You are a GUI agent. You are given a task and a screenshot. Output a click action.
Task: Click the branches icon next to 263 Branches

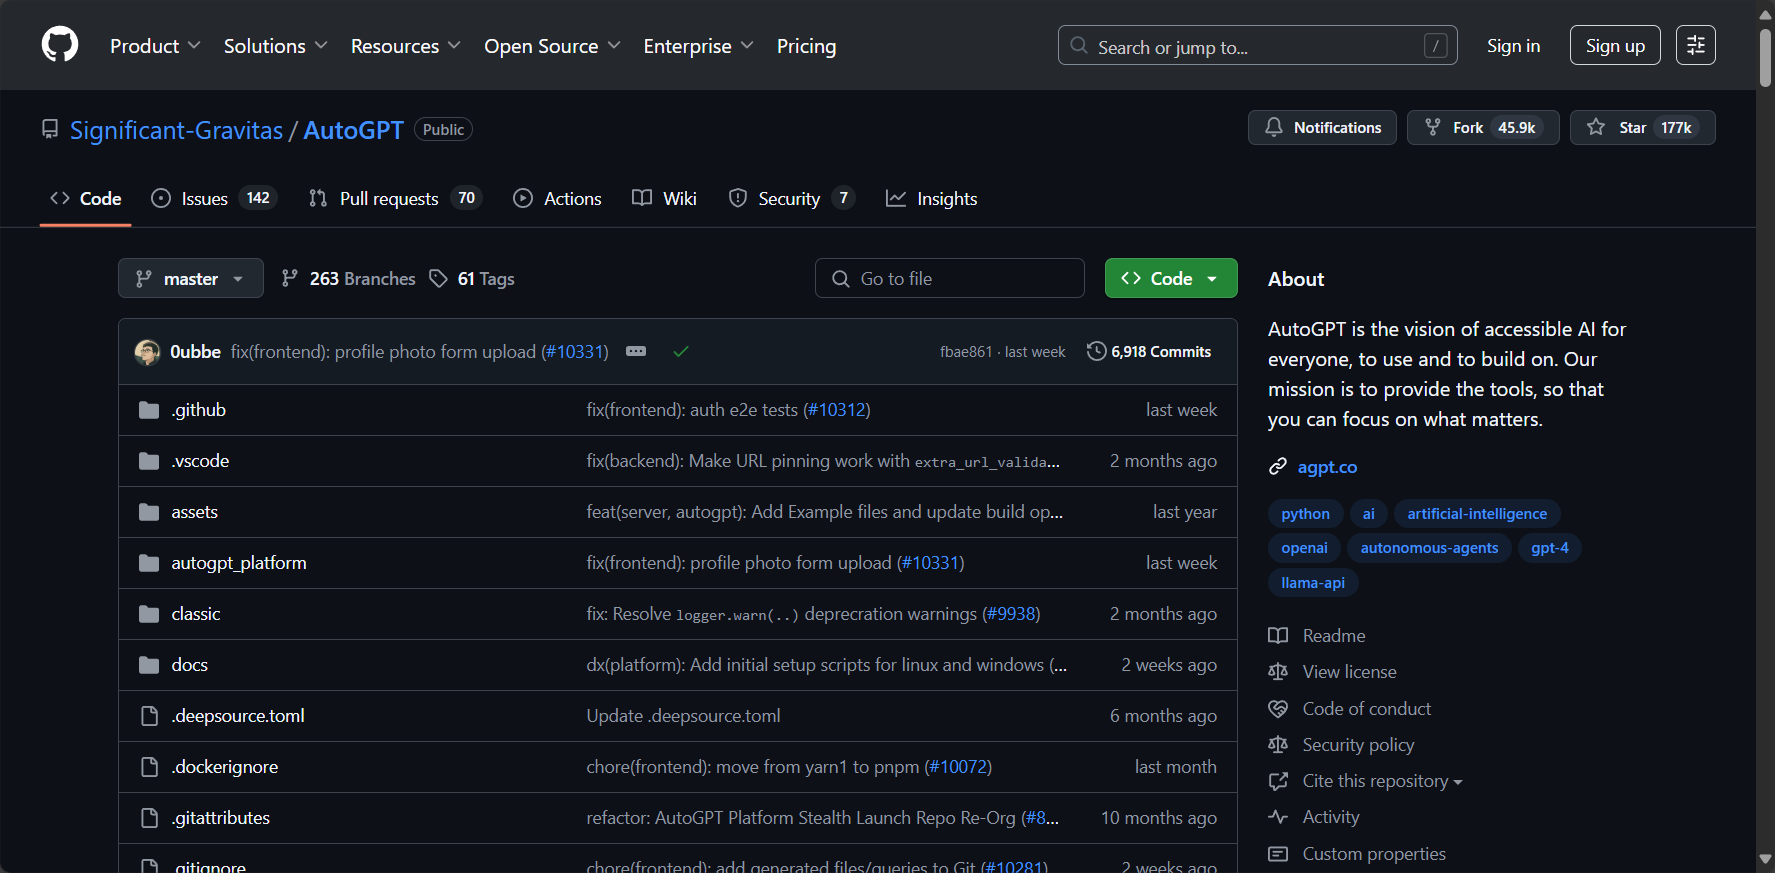290,278
